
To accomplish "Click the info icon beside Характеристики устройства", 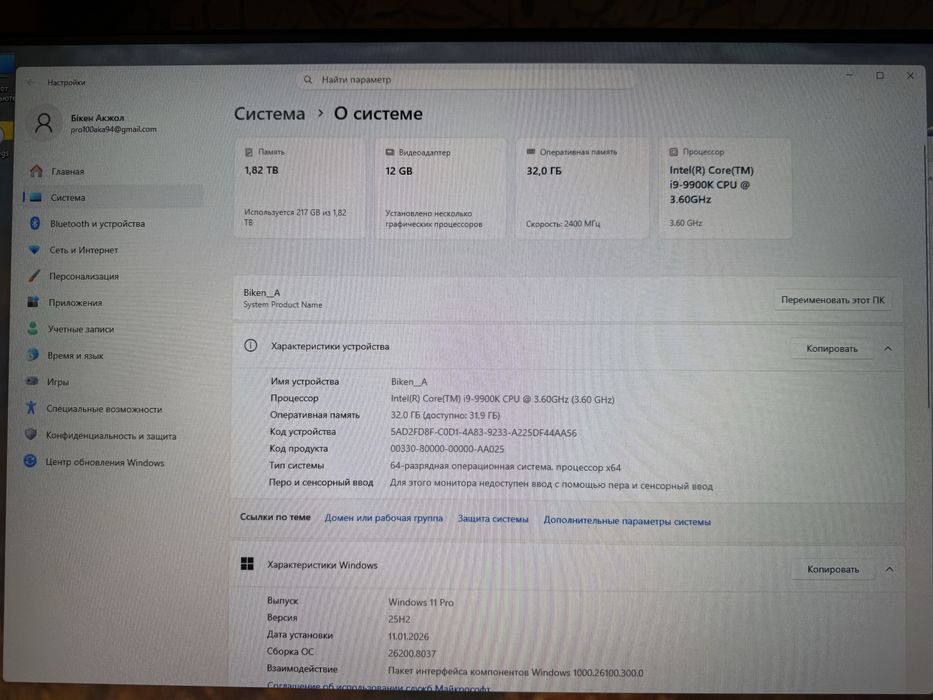I will [x=251, y=345].
